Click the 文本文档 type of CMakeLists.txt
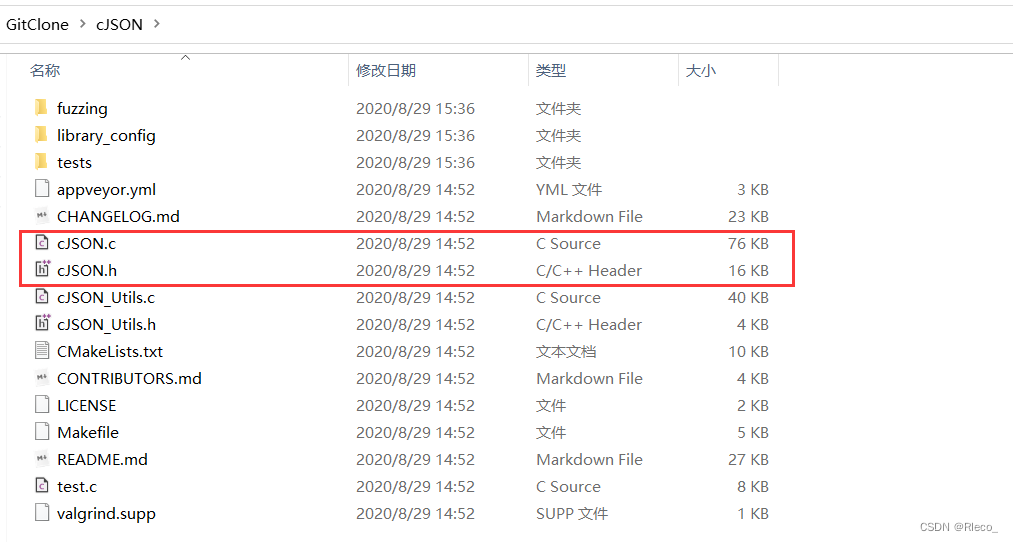The width and height of the screenshot is (1013, 542). coord(566,351)
